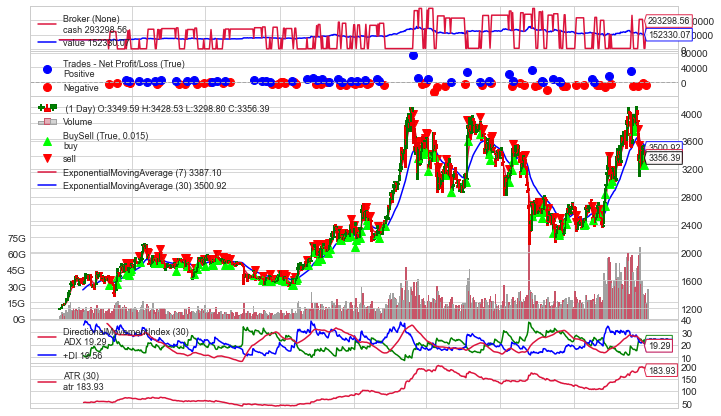
Task: Select the 'Negative' legend label
Action: [x=80, y=88]
